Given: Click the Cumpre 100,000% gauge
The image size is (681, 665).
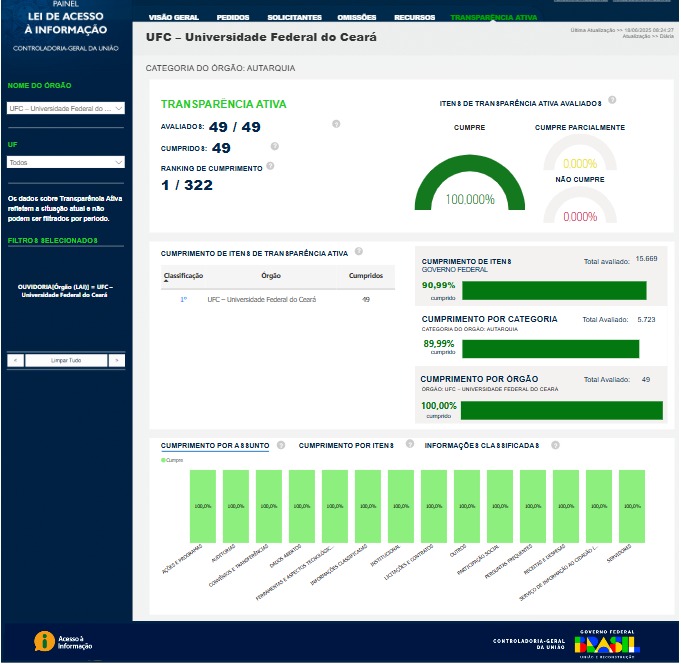Looking at the screenshot, I should click(x=470, y=182).
